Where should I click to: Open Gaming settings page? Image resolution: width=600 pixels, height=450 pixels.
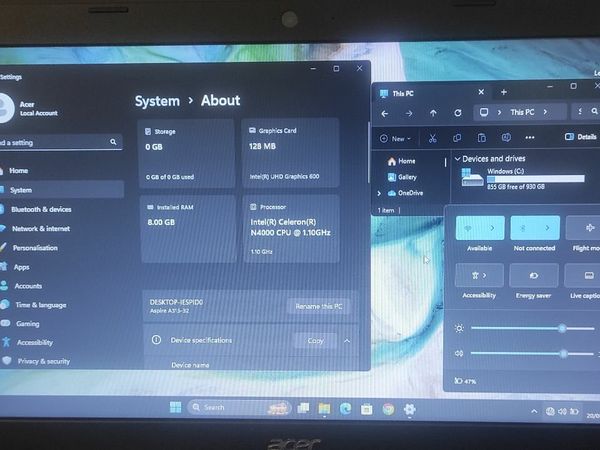[27, 324]
